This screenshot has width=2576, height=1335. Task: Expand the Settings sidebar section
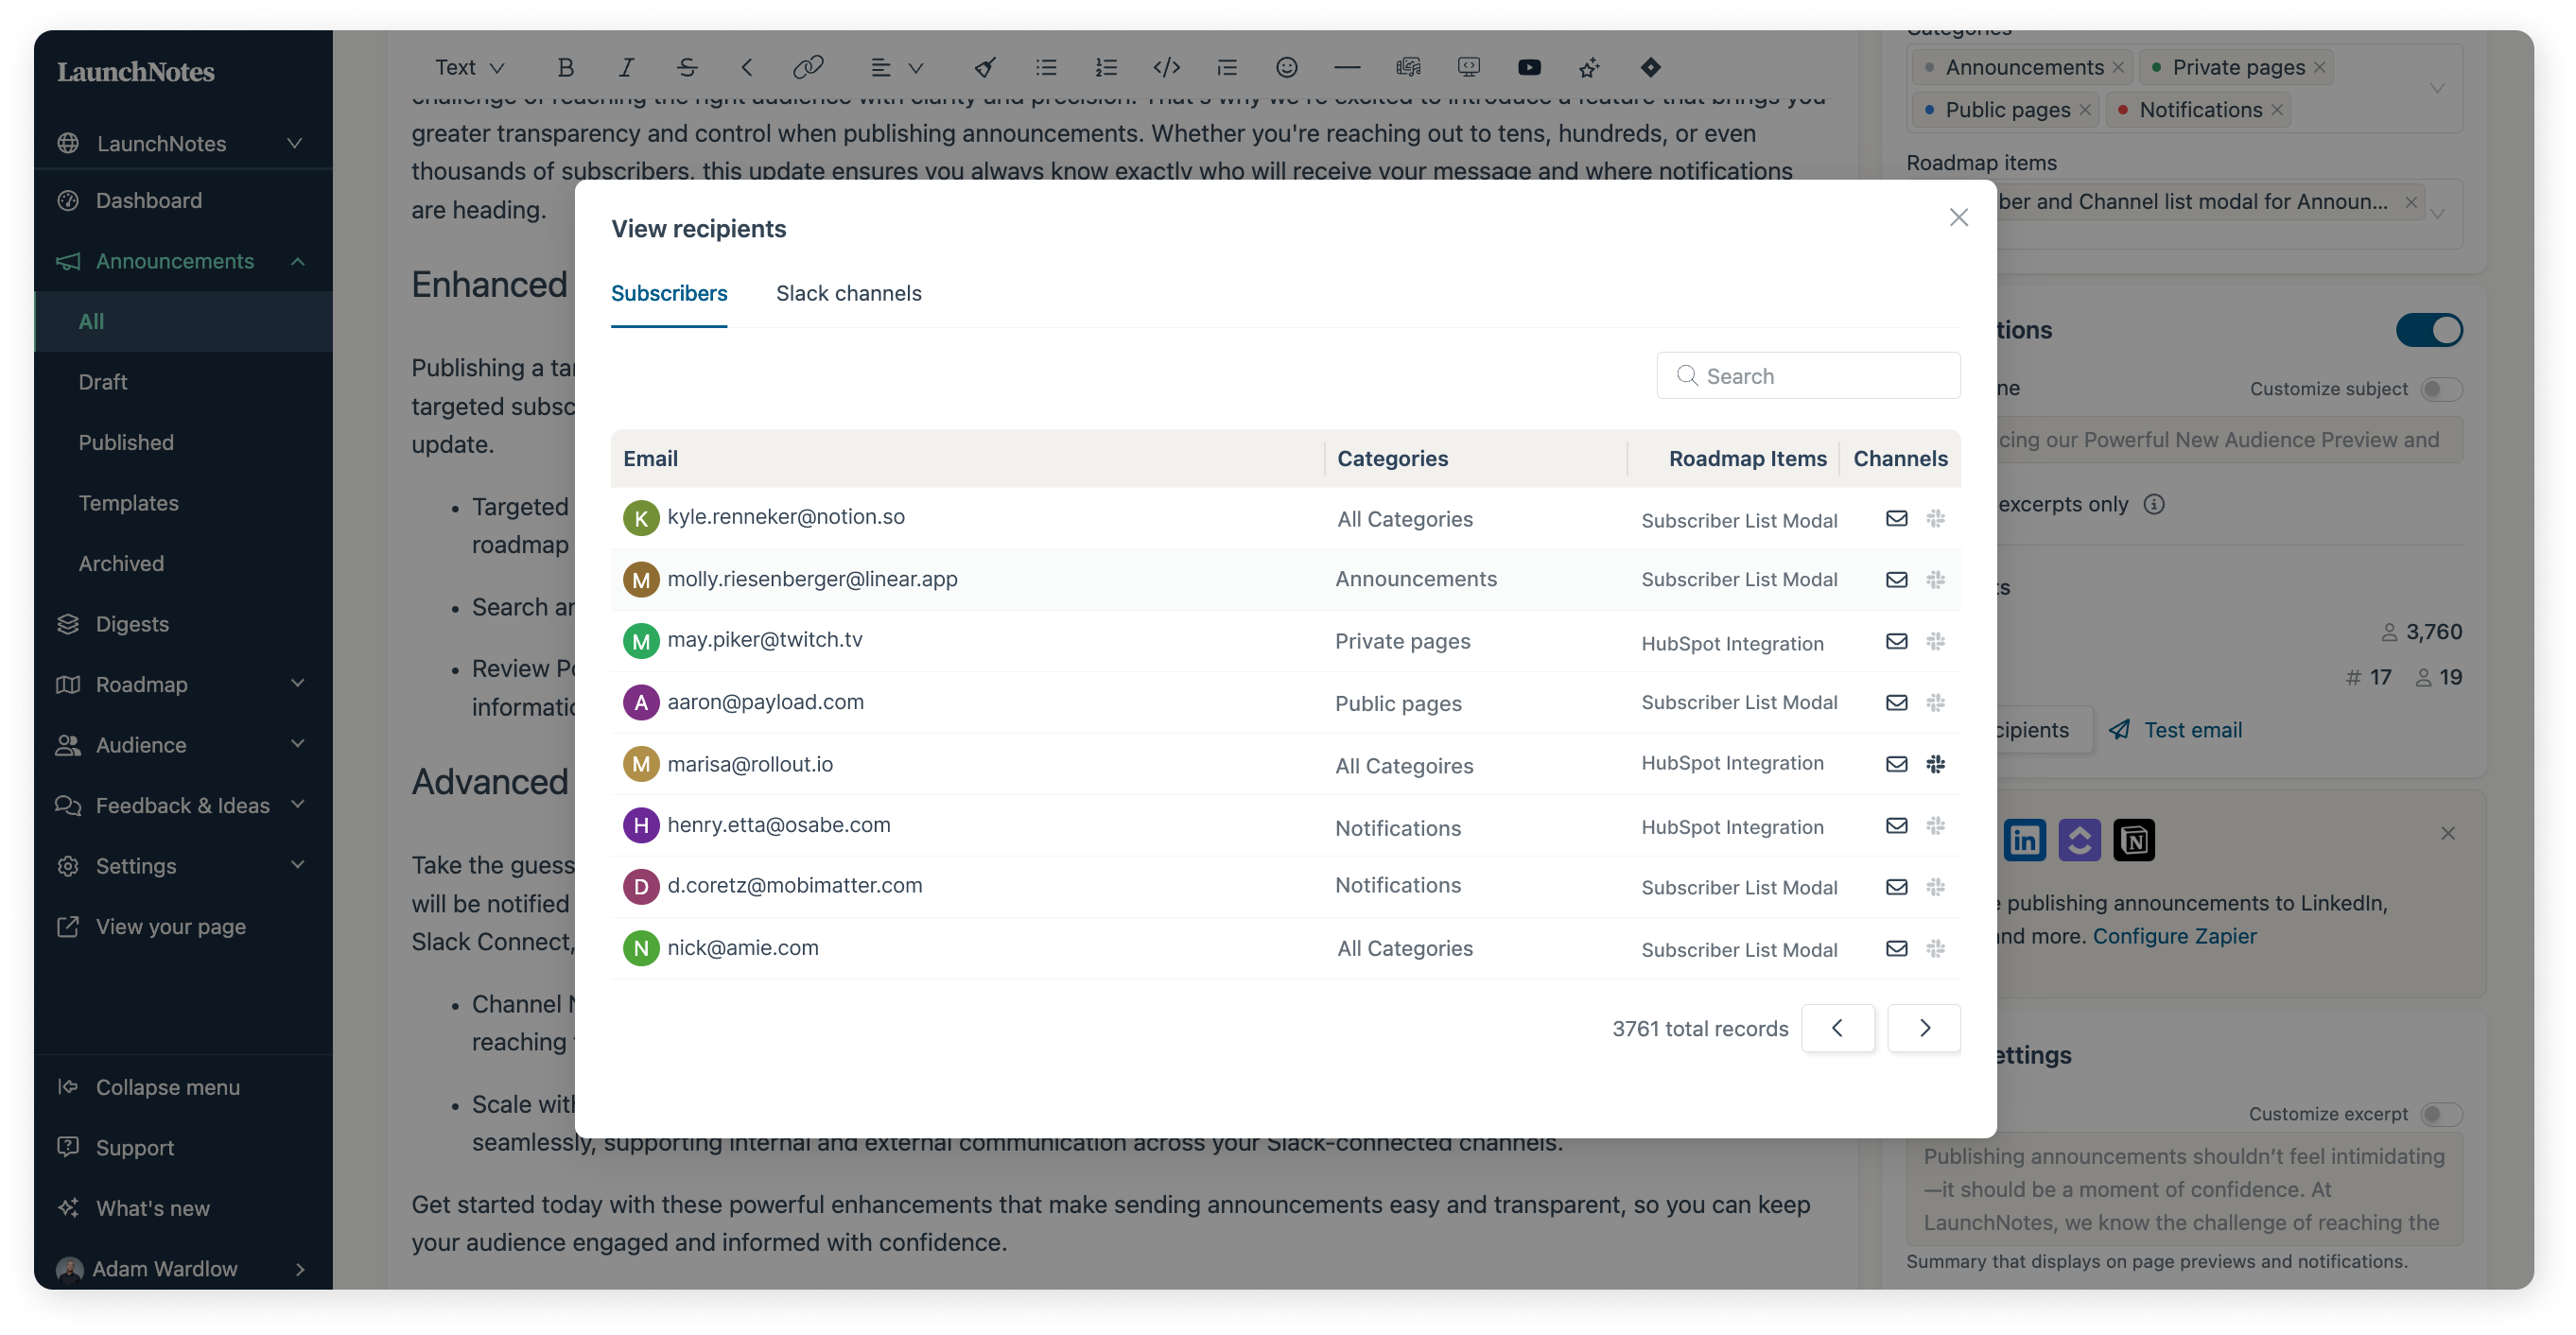click(297, 866)
